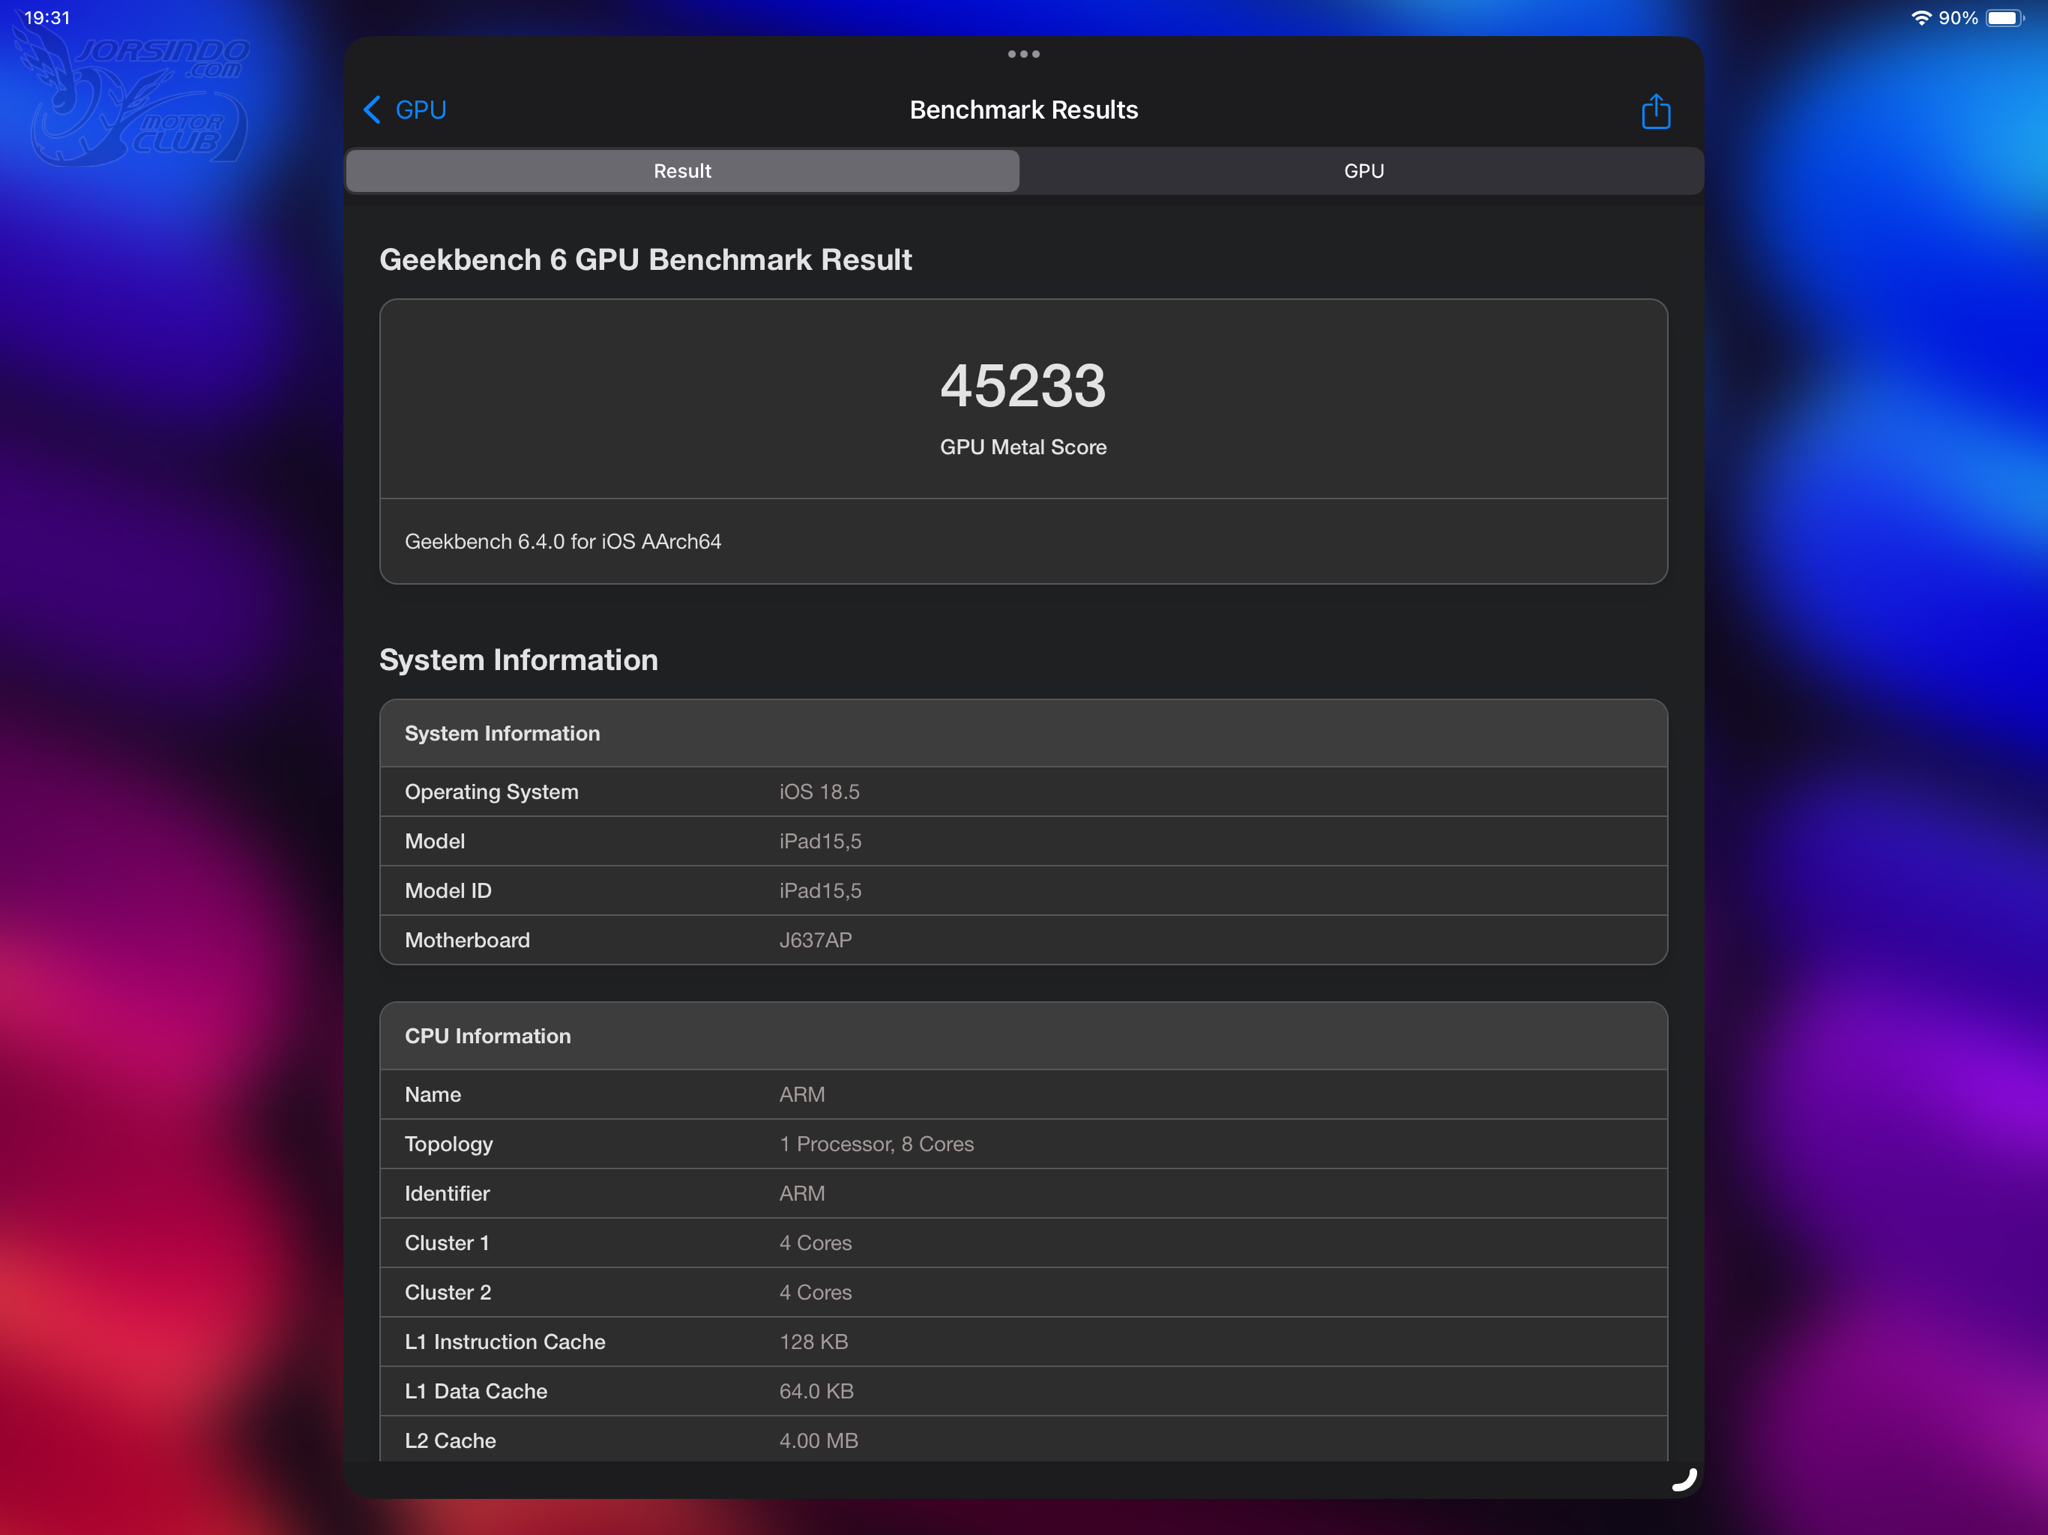Image resolution: width=2048 pixels, height=1535 pixels.
Task: Select the Cluster 1 row
Action: point(1023,1243)
